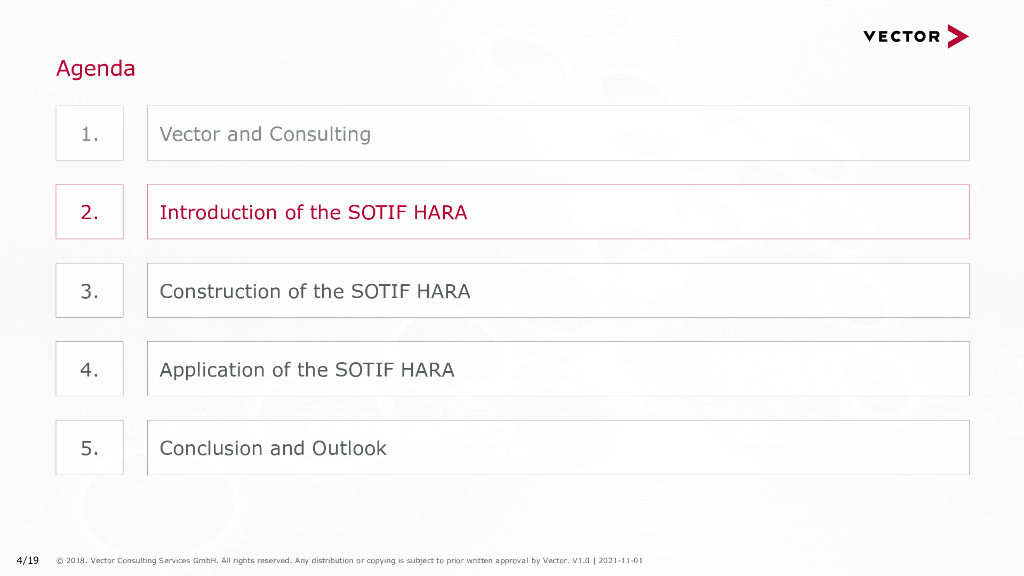Choose the number box labeled 4.
The width and height of the screenshot is (1024, 576).
coord(90,369)
